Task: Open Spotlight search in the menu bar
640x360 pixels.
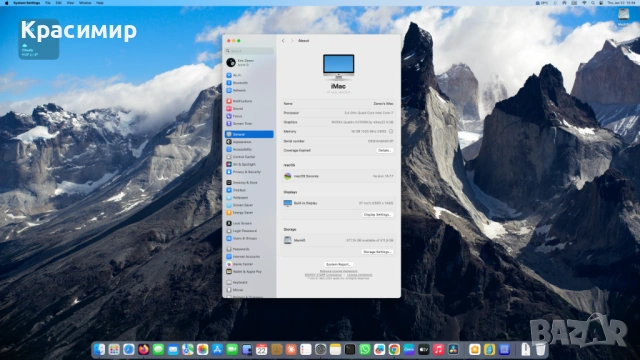Action: 593,3
